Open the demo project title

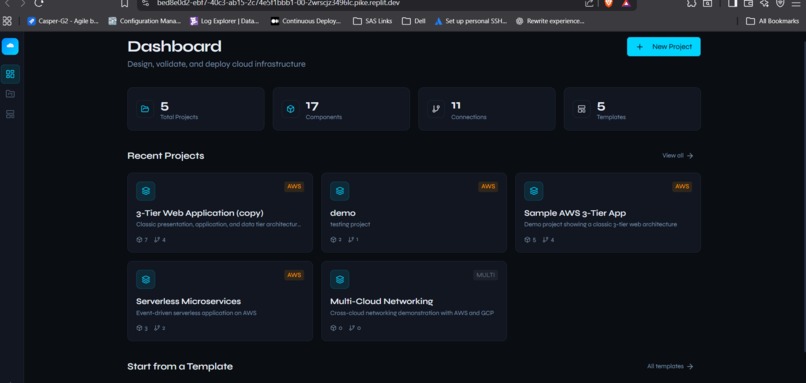(x=343, y=213)
